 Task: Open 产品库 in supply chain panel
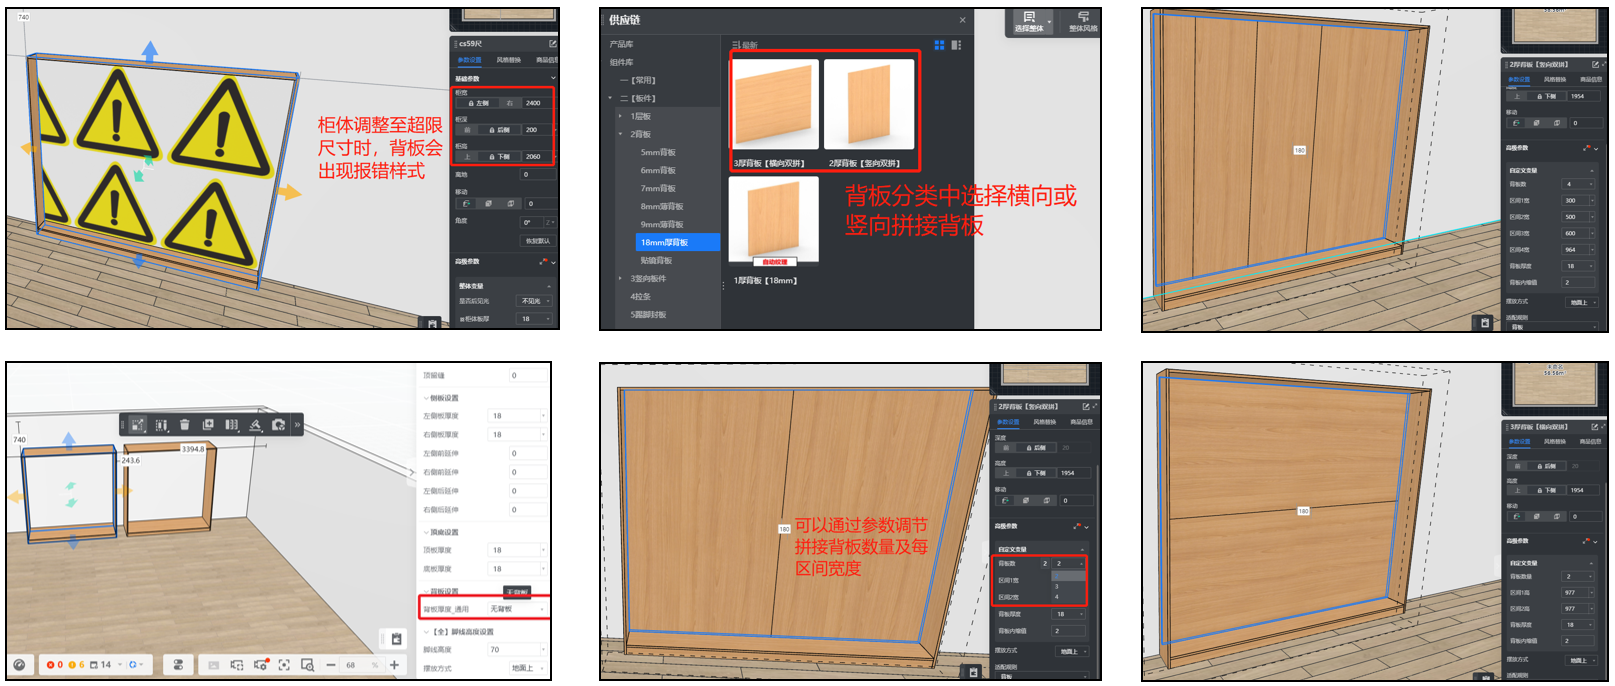coord(621,44)
